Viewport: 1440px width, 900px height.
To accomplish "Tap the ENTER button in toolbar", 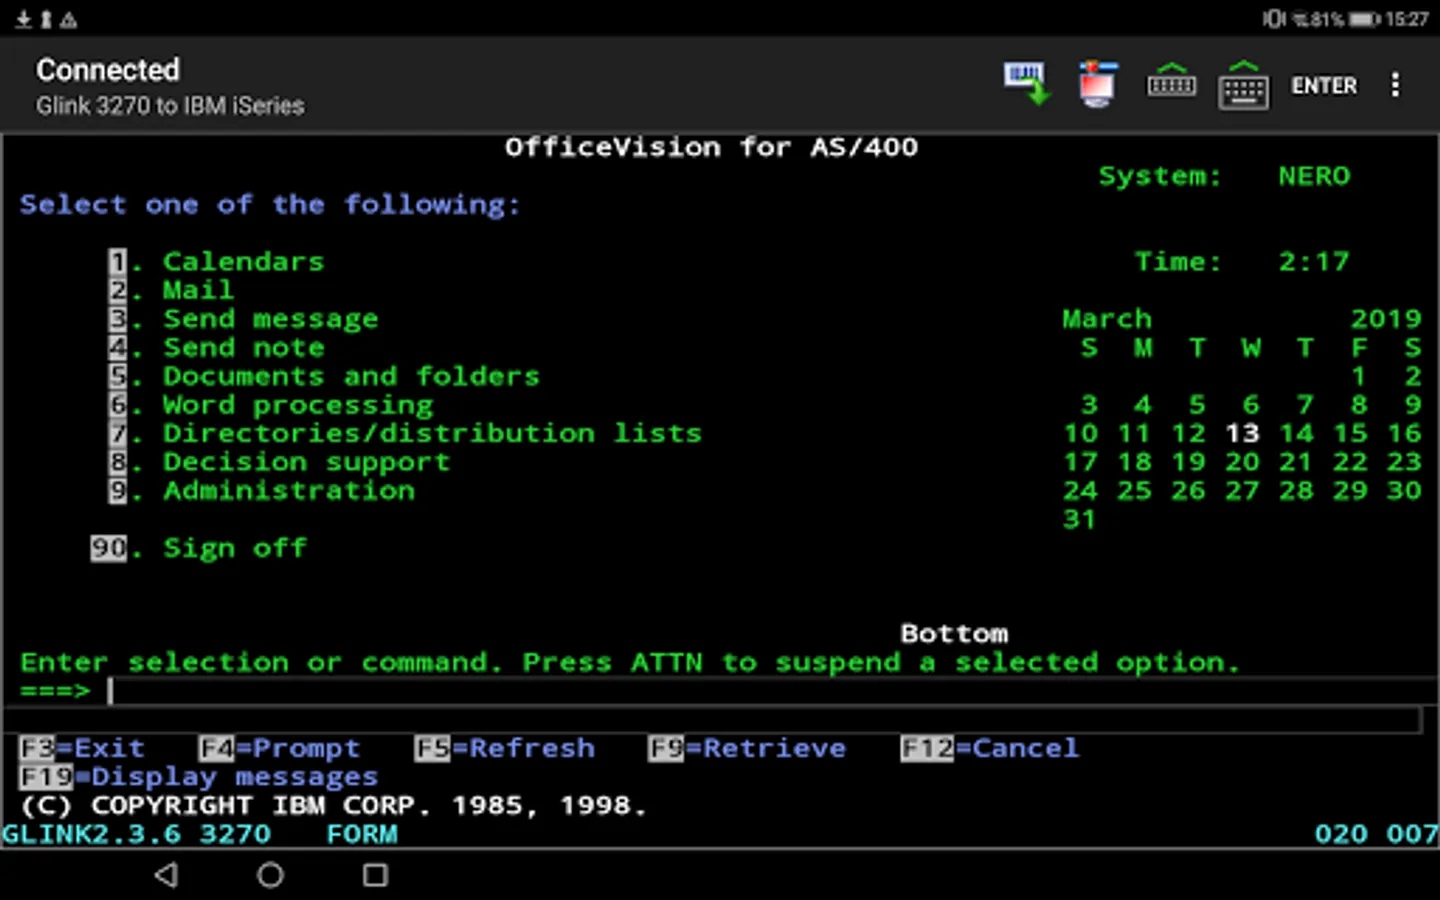I will pos(1324,86).
